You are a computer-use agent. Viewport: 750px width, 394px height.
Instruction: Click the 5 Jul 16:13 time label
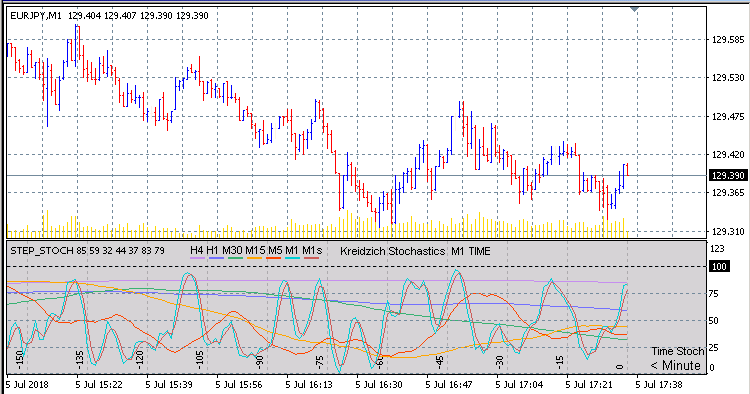pyautogui.click(x=309, y=384)
